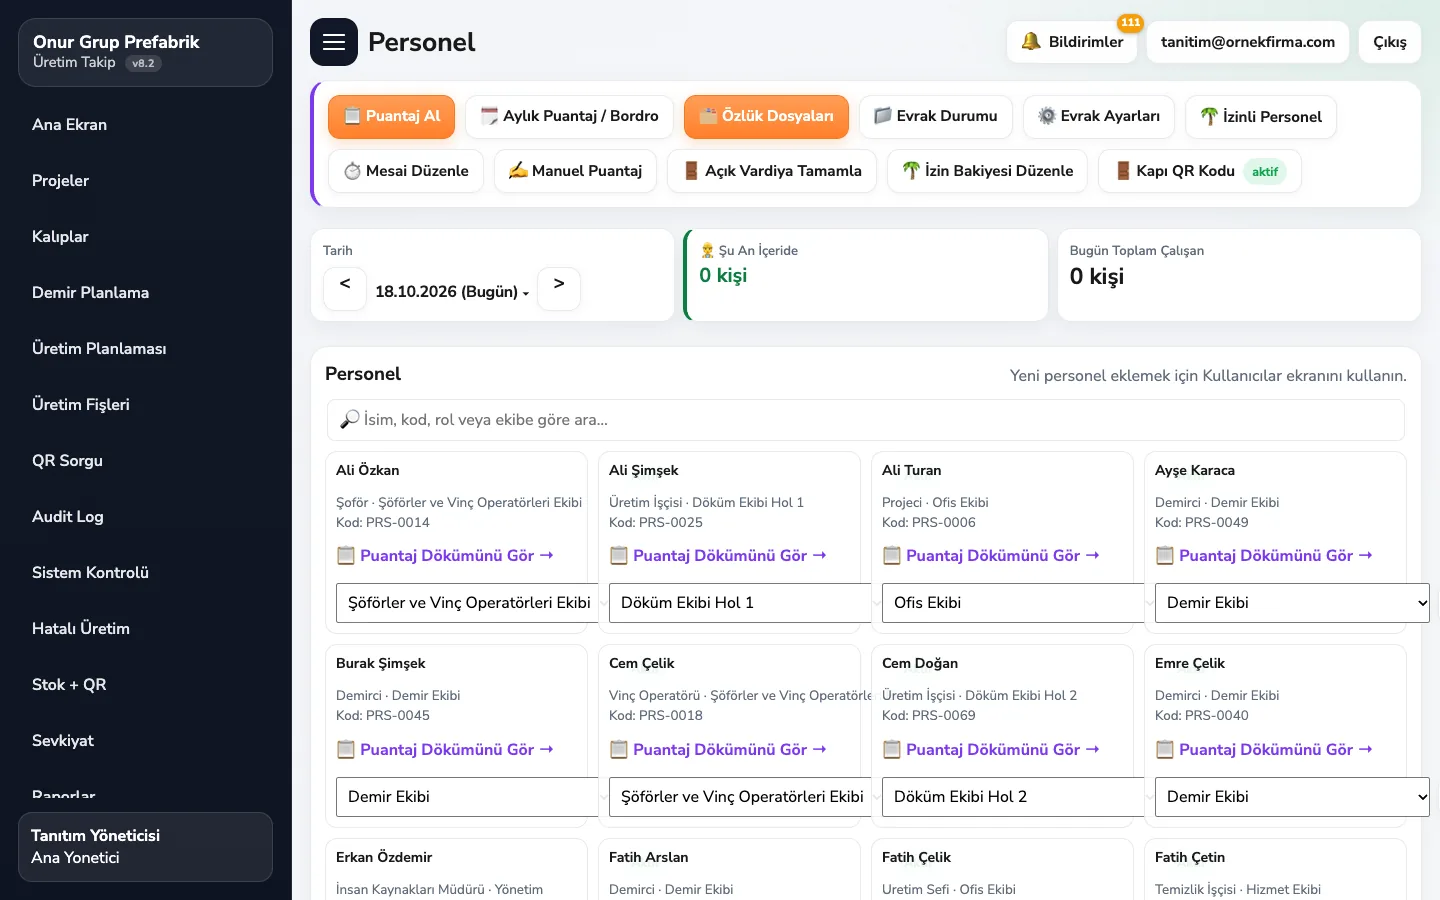Open the hamburger menu icon
This screenshot has height=900, width=1440.
coord(334,42)
